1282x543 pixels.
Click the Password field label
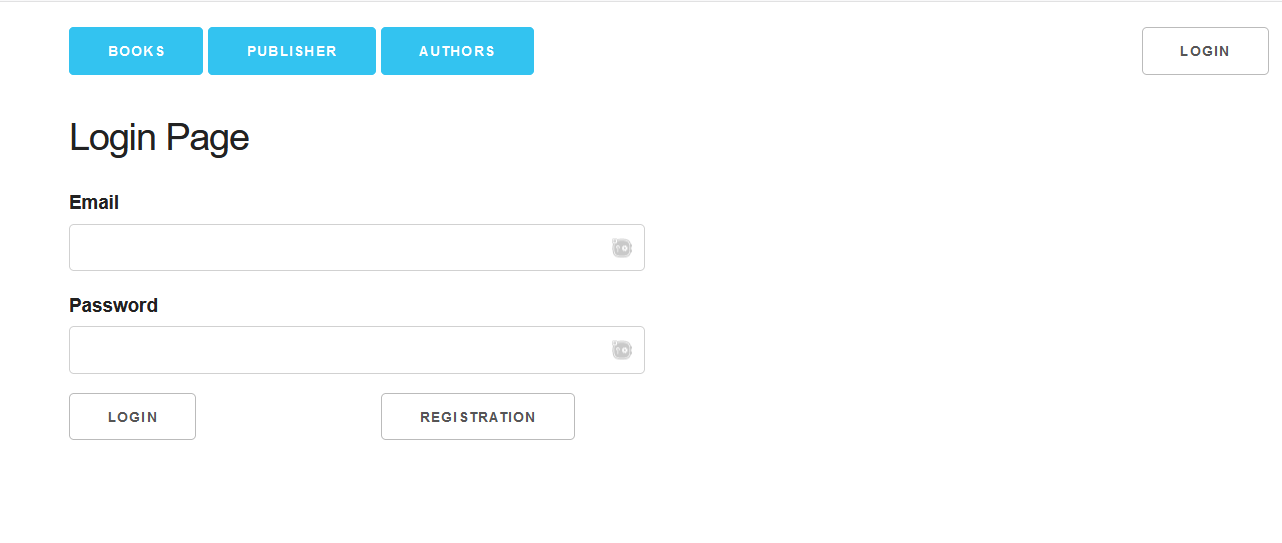(113, 305)
